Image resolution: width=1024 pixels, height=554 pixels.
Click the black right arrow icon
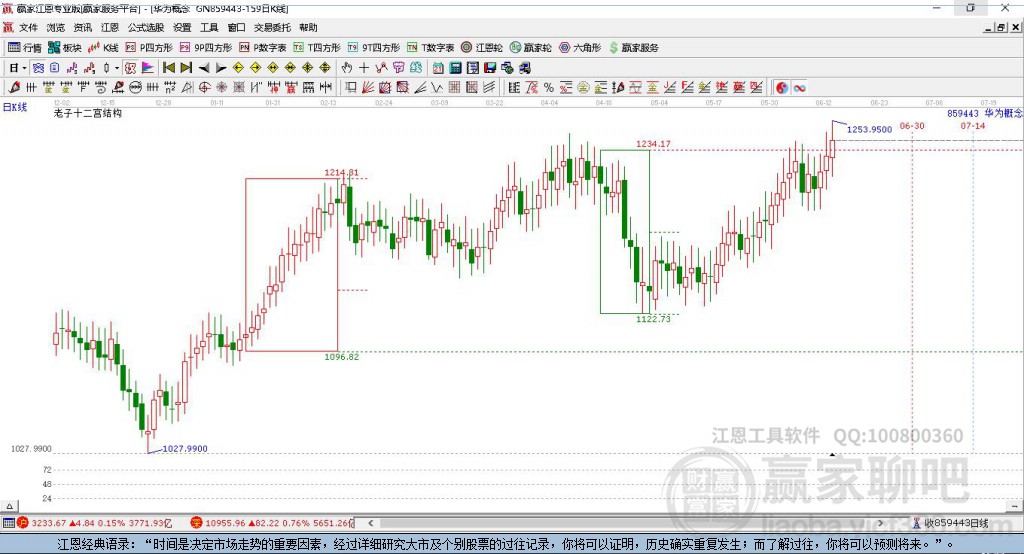(x=221, y=68)
